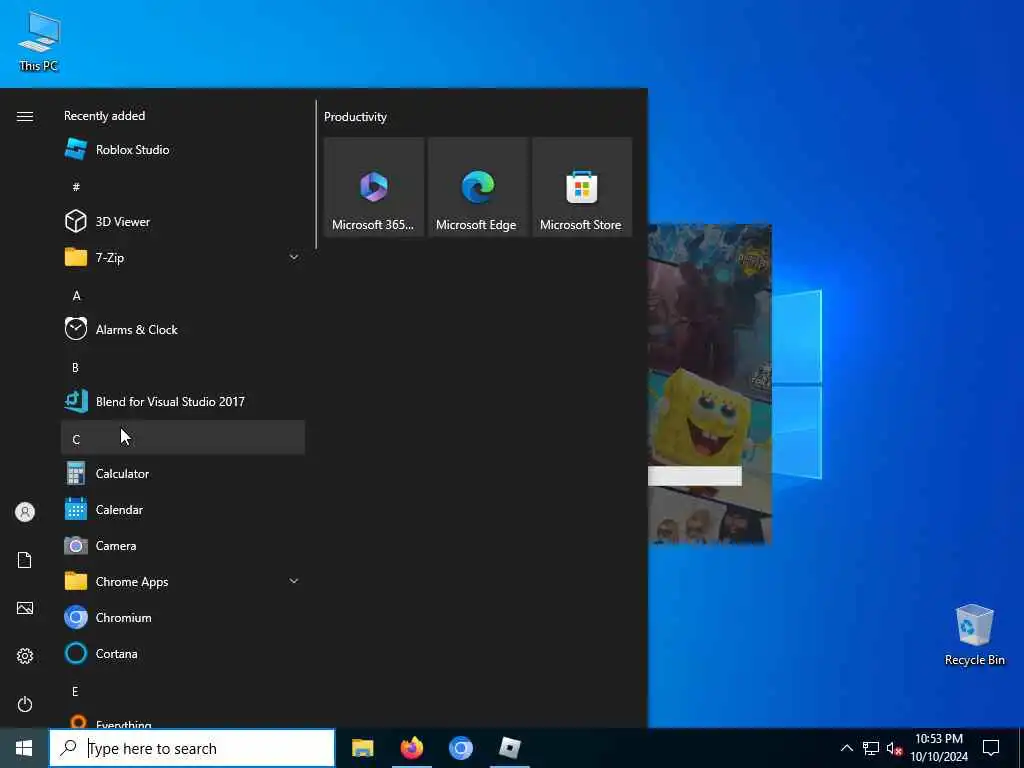
Task: Switch to Chromium on taskbar
Action: pyautogui.click(x=460, y=748)
